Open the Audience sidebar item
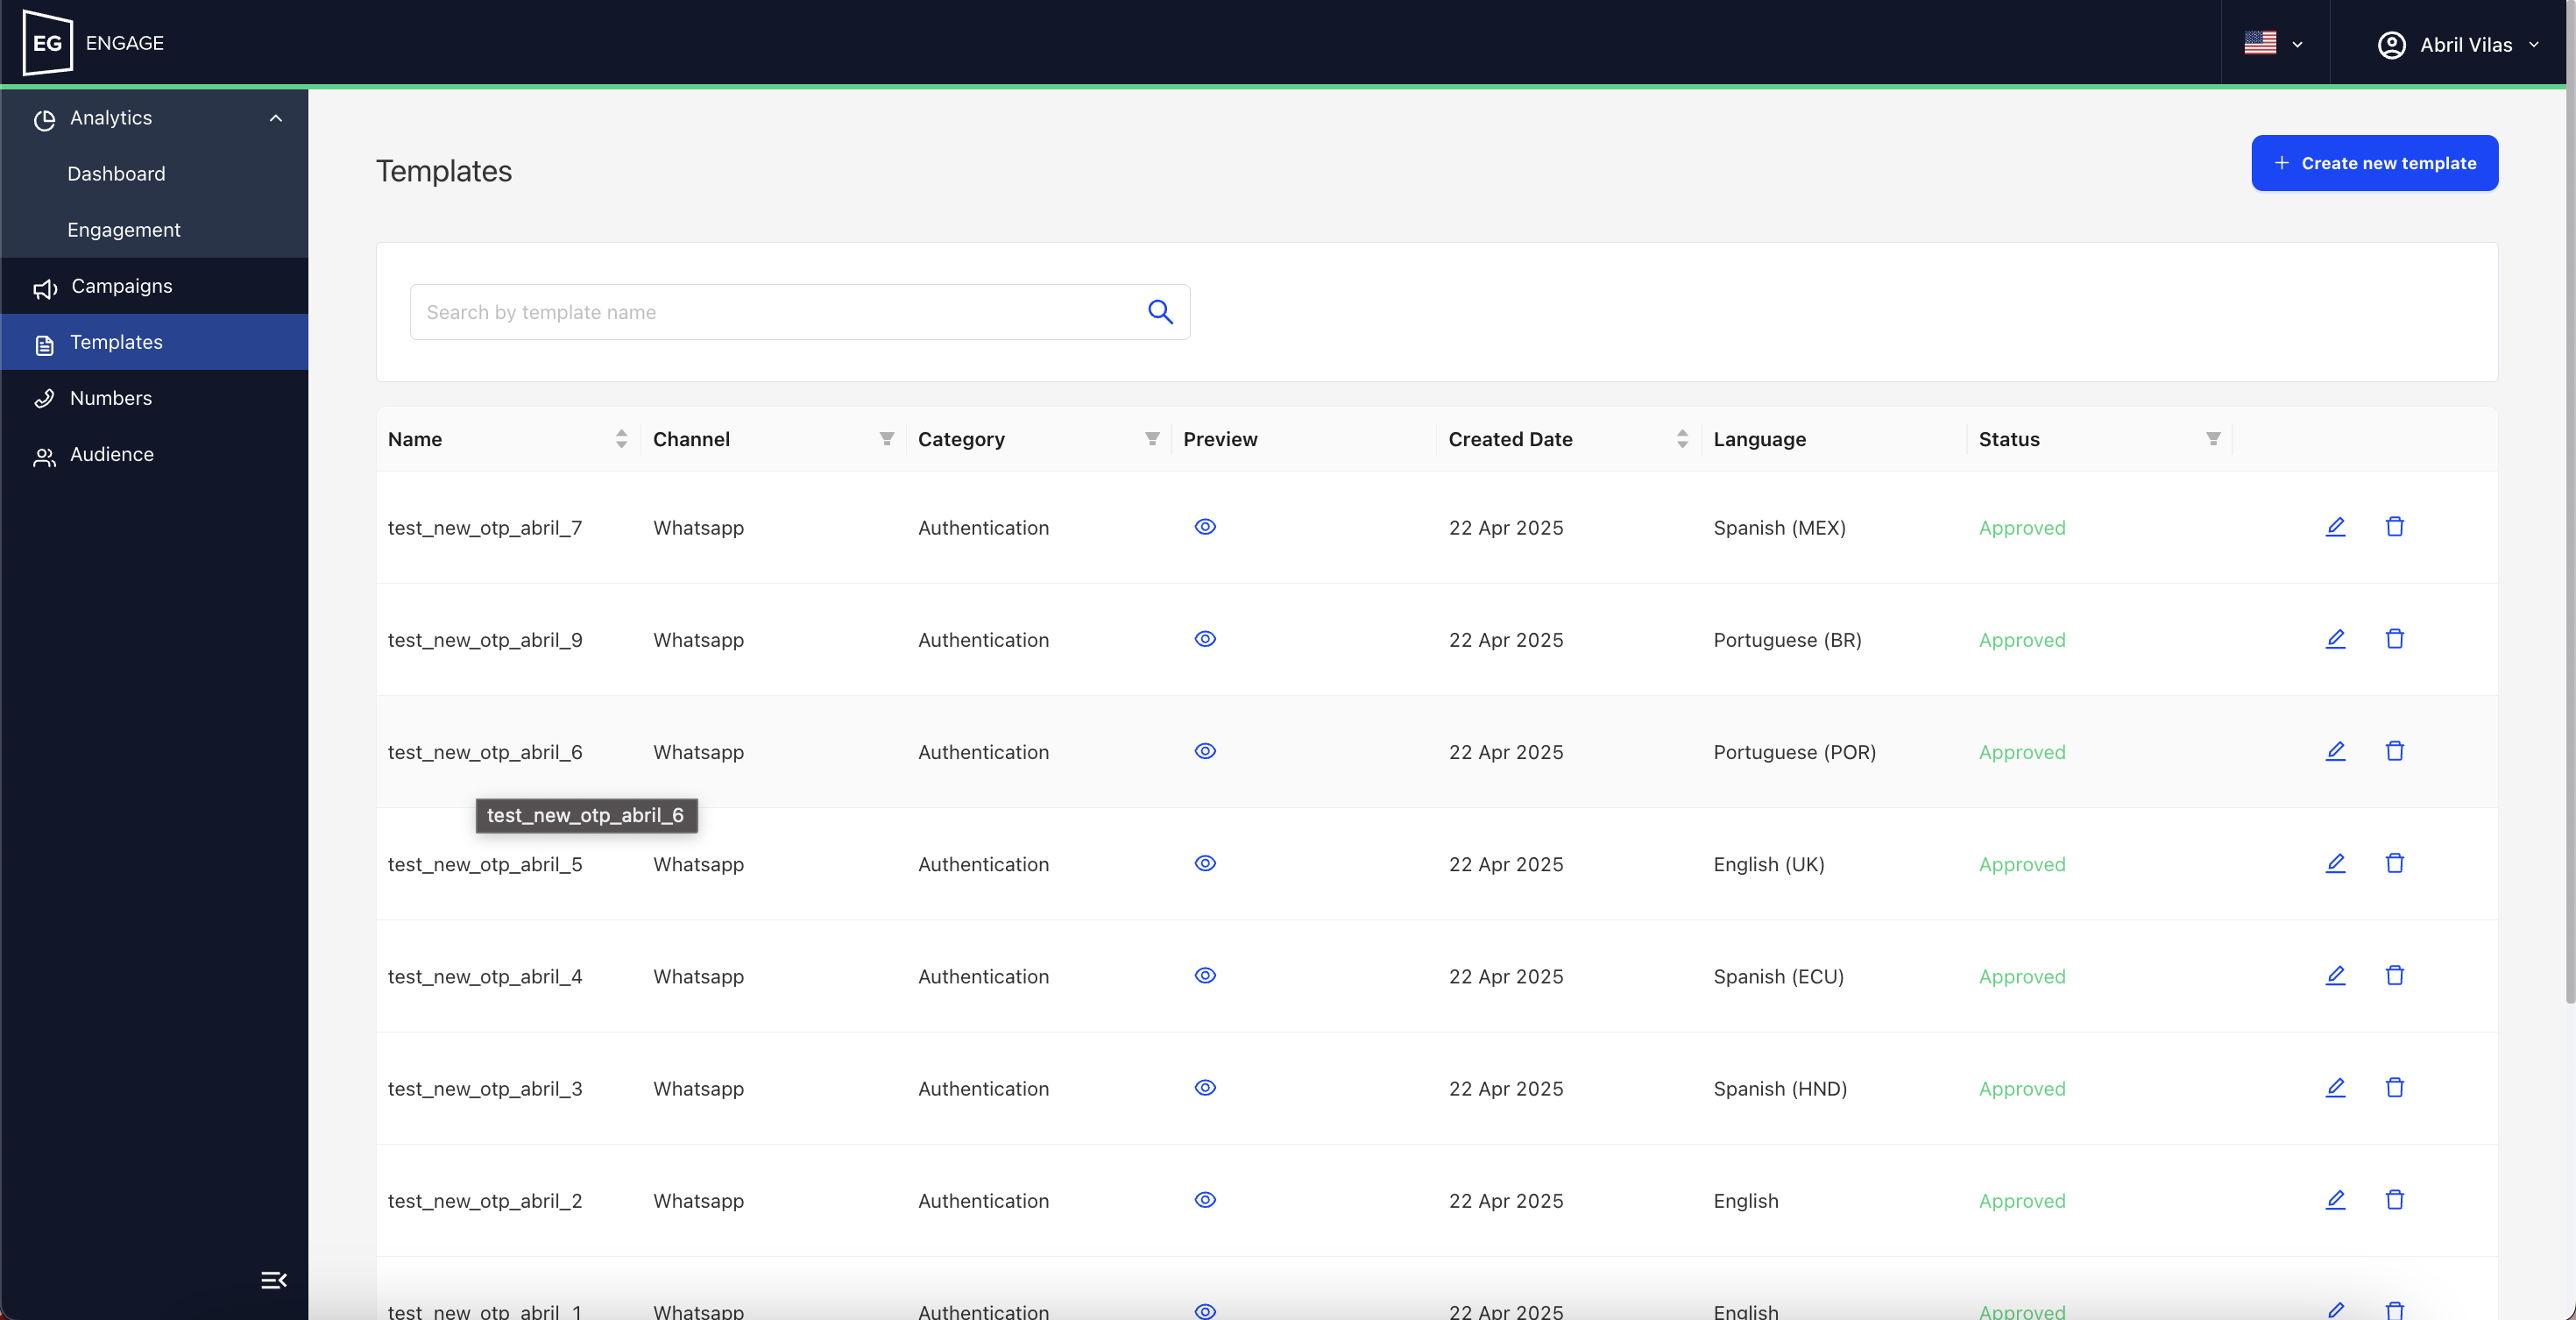Screen dimensions: 2576x1320 111,454
